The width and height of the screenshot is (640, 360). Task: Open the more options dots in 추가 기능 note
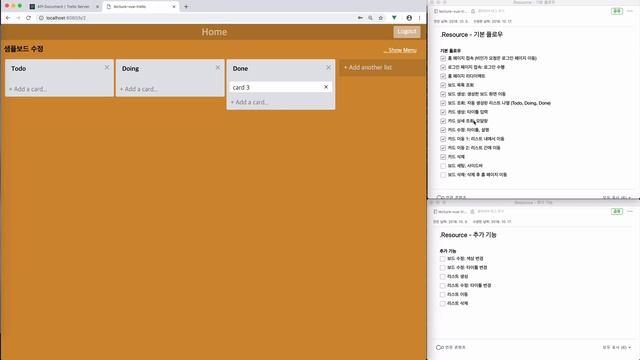point(630,211)
